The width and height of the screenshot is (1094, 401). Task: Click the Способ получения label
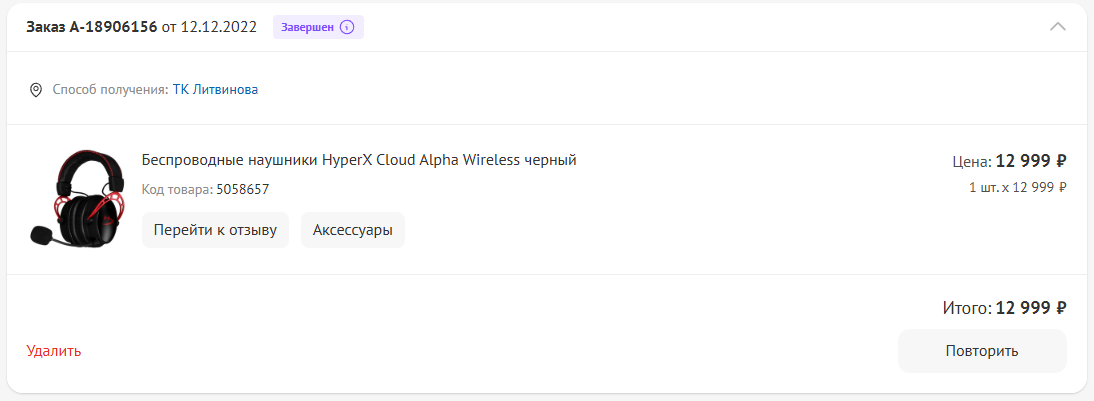point(110,90)
